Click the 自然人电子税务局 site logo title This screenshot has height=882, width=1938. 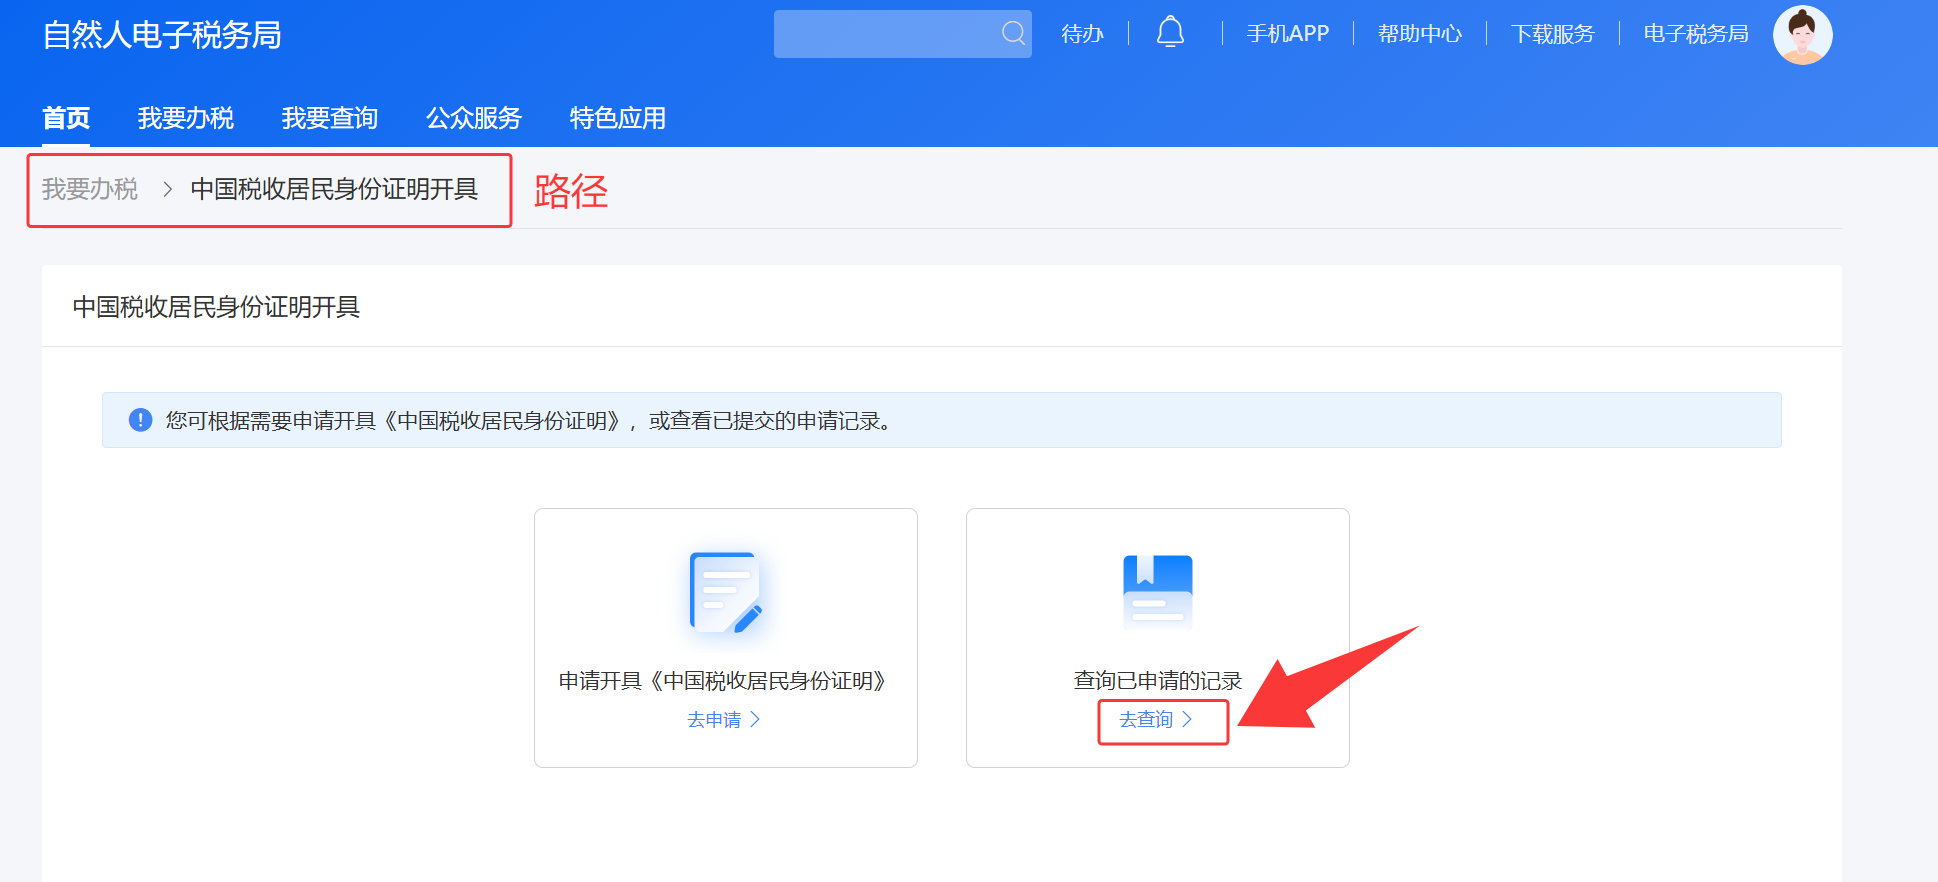point(162,35)
